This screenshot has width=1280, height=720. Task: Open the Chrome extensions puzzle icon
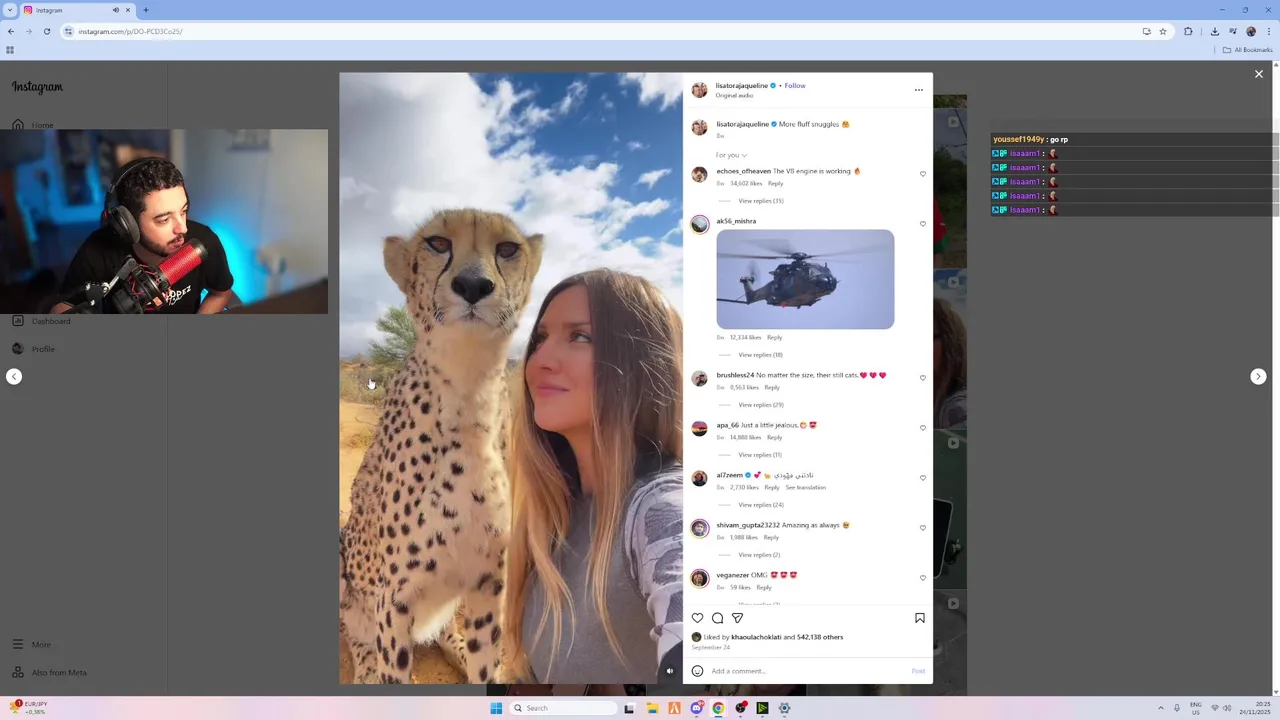1188,31
